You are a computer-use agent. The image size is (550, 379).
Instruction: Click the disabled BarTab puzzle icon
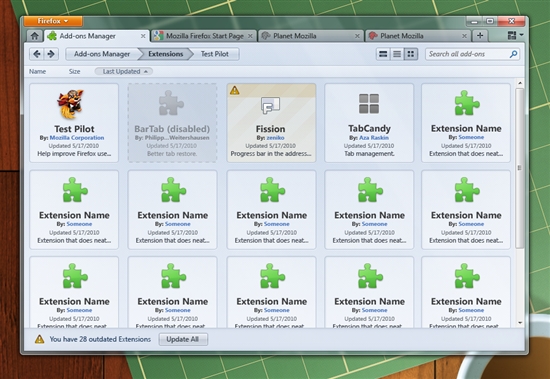171,103
